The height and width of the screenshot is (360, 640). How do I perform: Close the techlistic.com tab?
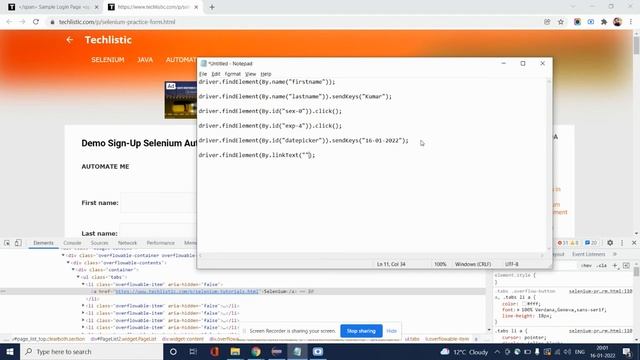click(x=196, y=7)
